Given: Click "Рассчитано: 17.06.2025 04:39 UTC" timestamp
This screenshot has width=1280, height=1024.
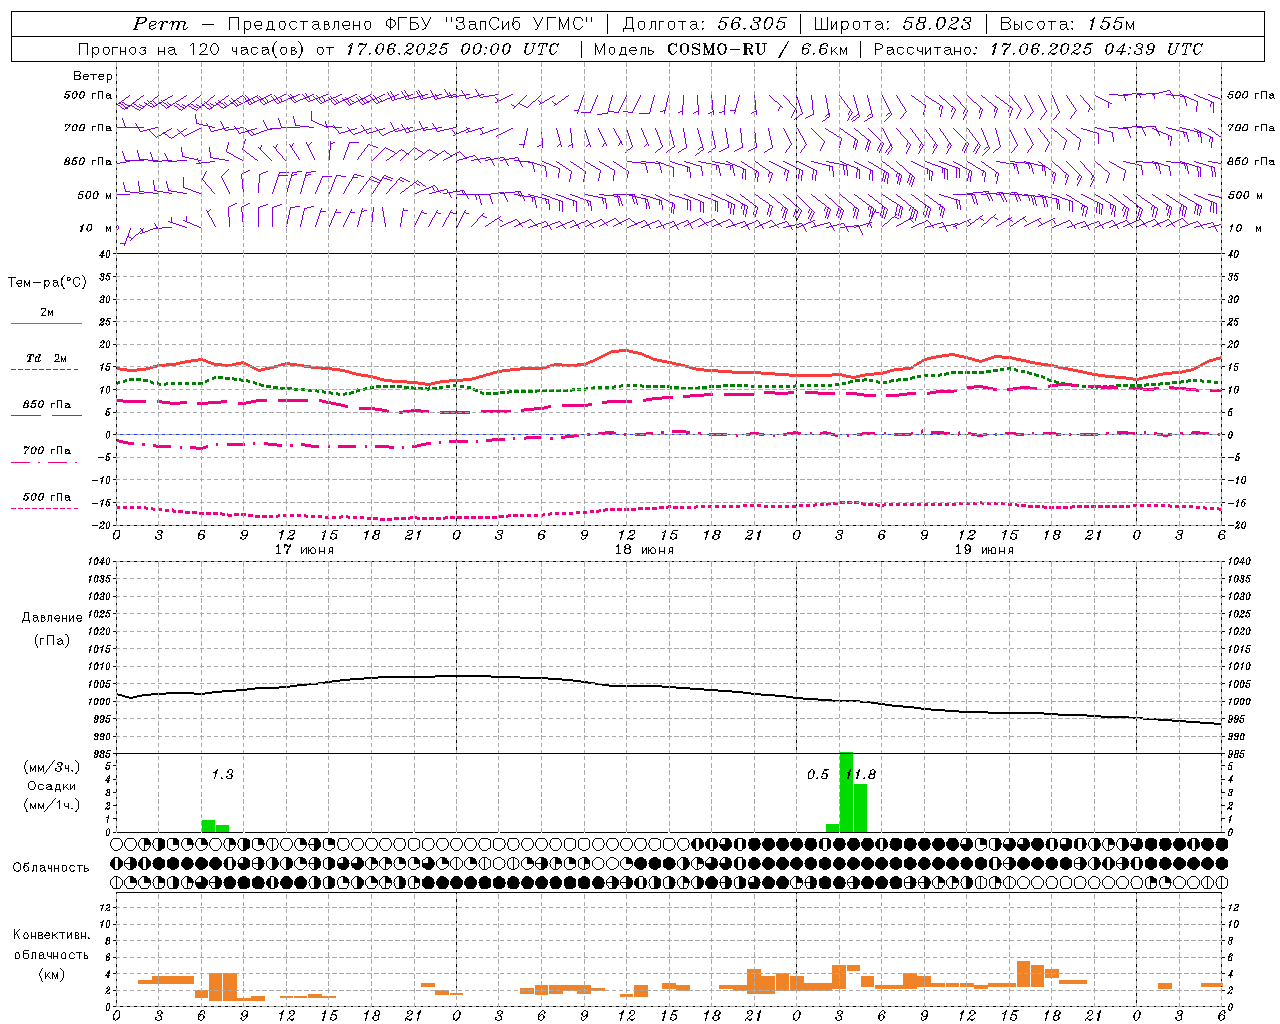Looking at the screenshot, I should pyautogui.click(x=1038, y=49).
